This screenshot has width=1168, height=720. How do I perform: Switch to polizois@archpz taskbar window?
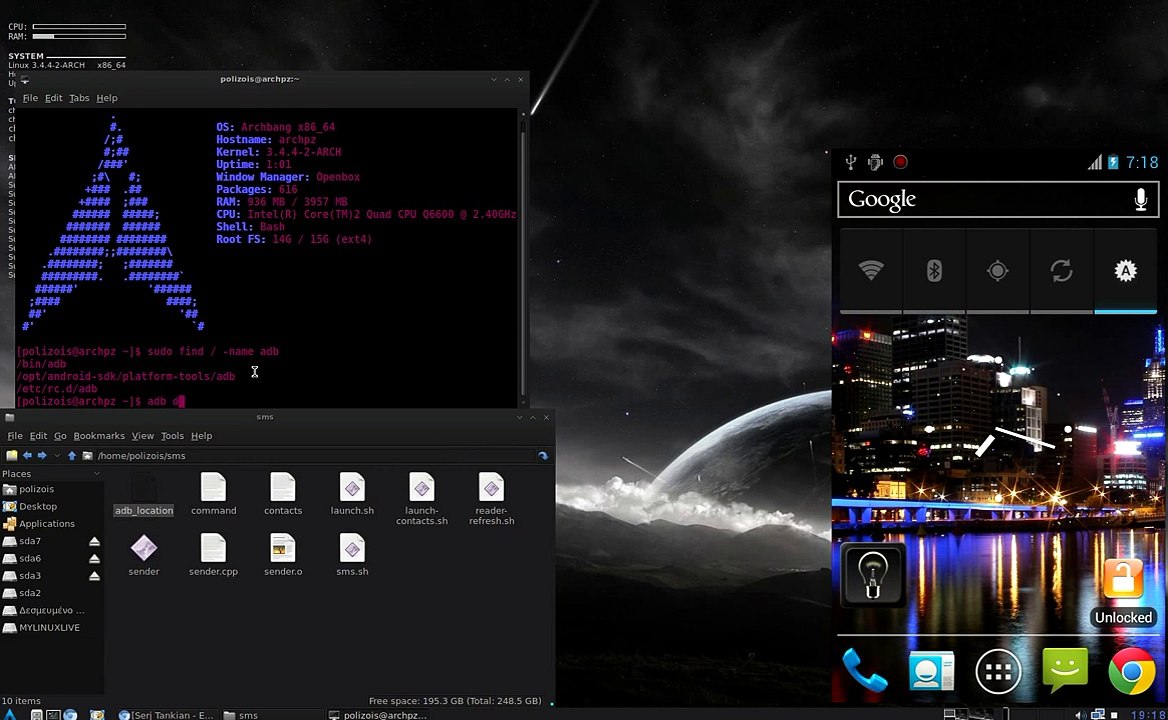click(x=378, y=715)
